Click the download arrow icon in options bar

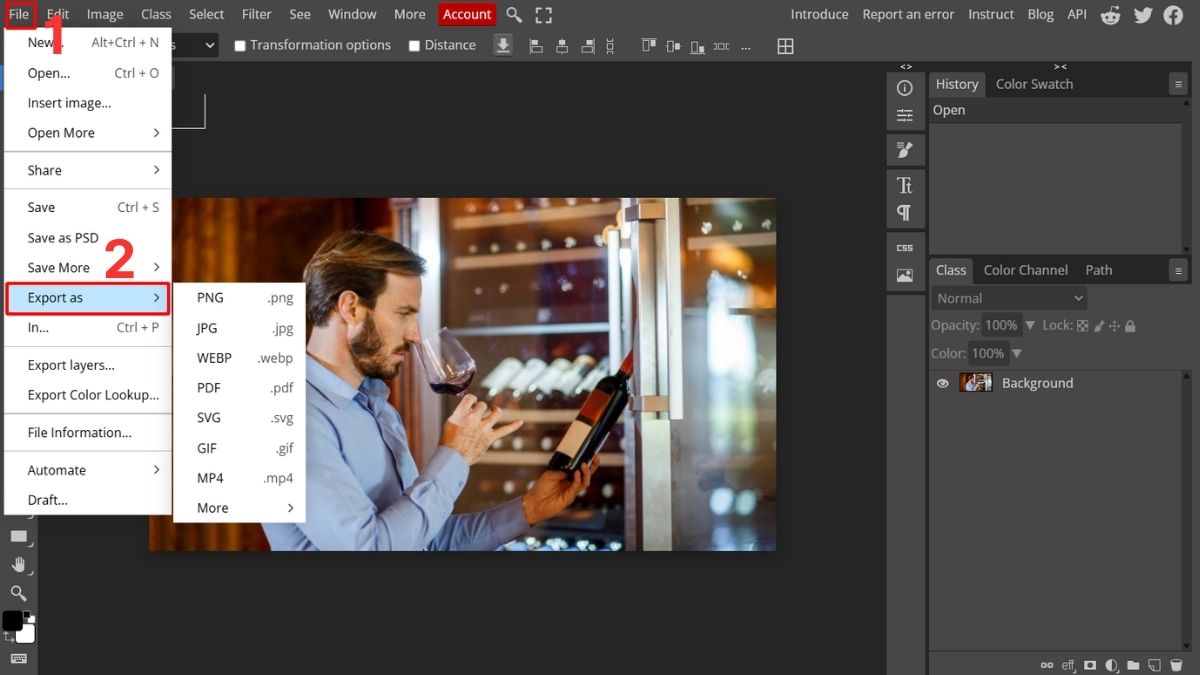tap(503, 45)
